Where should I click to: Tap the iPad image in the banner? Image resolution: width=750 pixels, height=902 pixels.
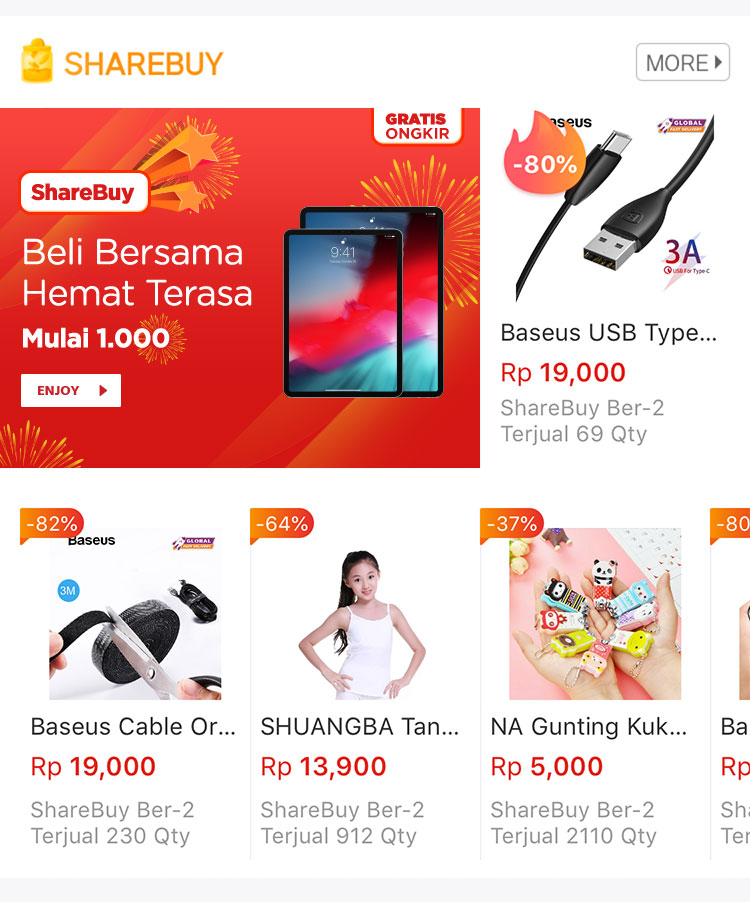click(x=363, y=301)
